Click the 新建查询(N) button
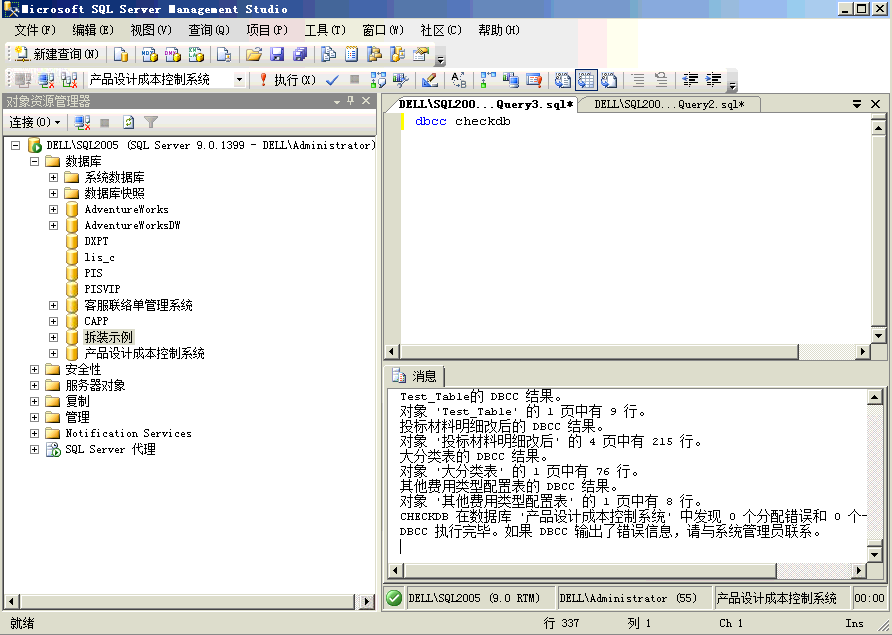892x635 pixels. tap(57, 54)
